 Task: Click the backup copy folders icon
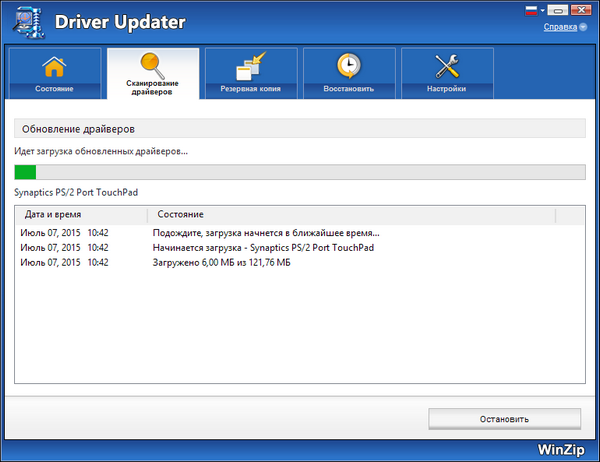click(251, 67)
